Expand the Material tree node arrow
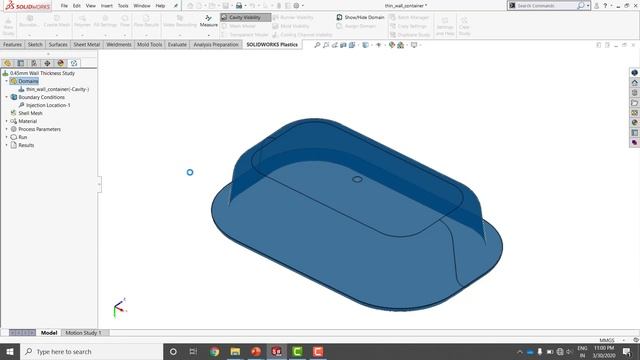Image resolution: width=640 pixels, height=360 pixels. [7, 121]
